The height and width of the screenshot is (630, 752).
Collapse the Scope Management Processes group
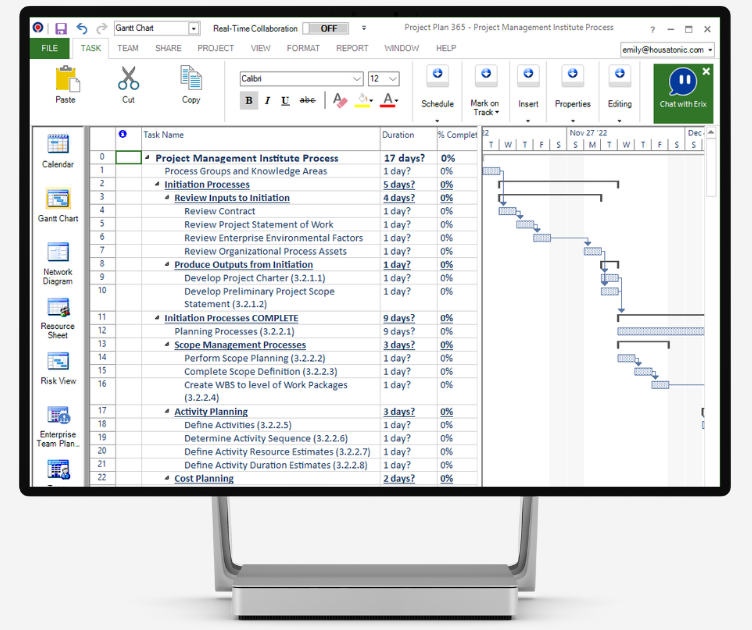click(x=167, y=344)
